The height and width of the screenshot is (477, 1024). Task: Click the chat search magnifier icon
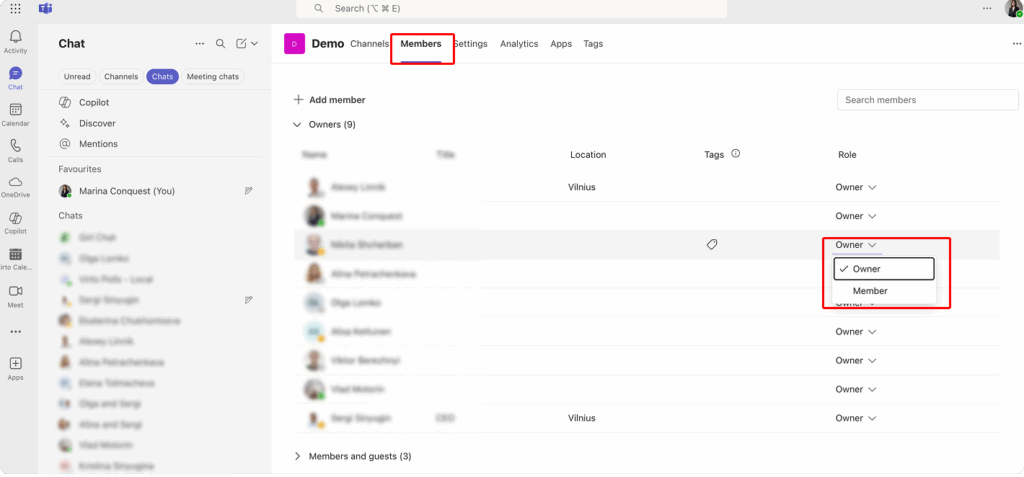point(220,44)
